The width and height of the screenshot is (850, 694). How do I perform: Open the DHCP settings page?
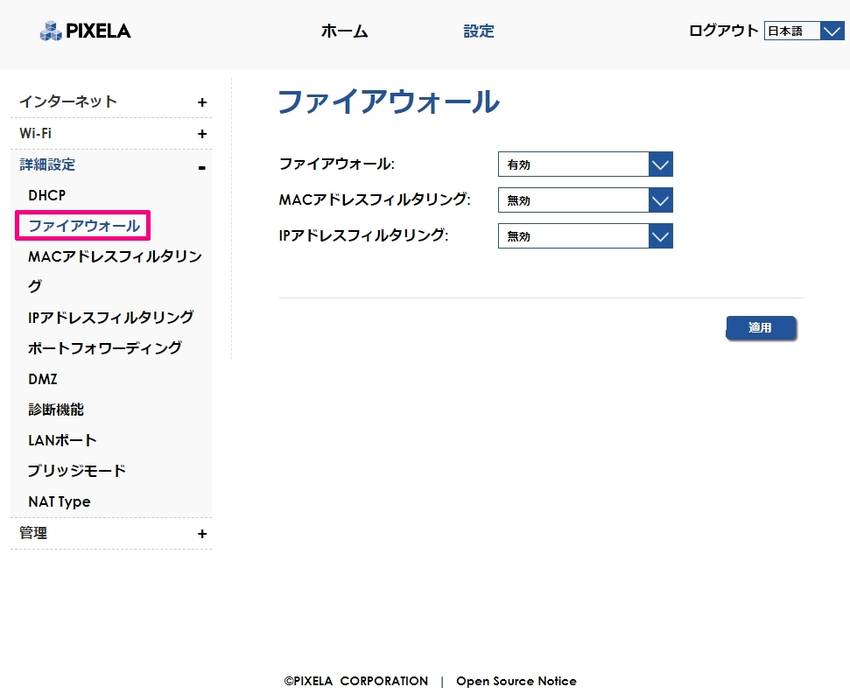(x=47, y=195)
